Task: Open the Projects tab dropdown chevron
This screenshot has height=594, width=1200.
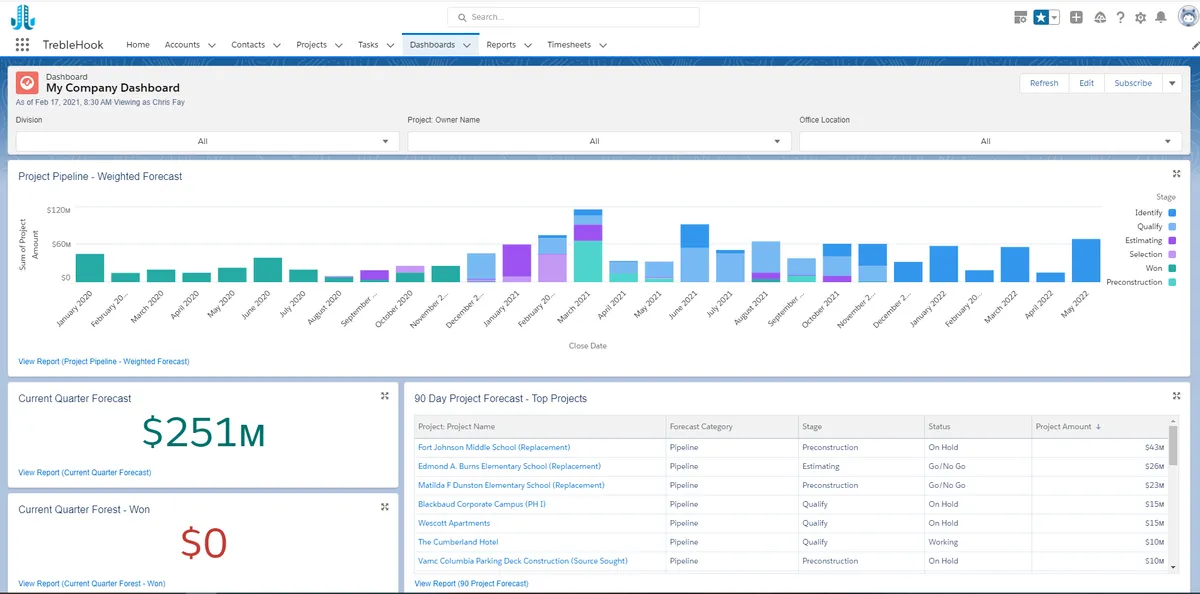Action: (338, 45)
